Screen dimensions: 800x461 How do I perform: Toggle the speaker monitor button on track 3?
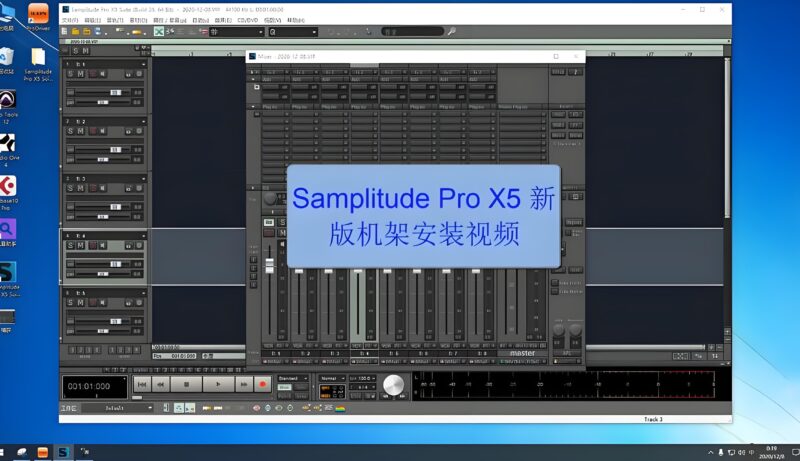[103, 188]
